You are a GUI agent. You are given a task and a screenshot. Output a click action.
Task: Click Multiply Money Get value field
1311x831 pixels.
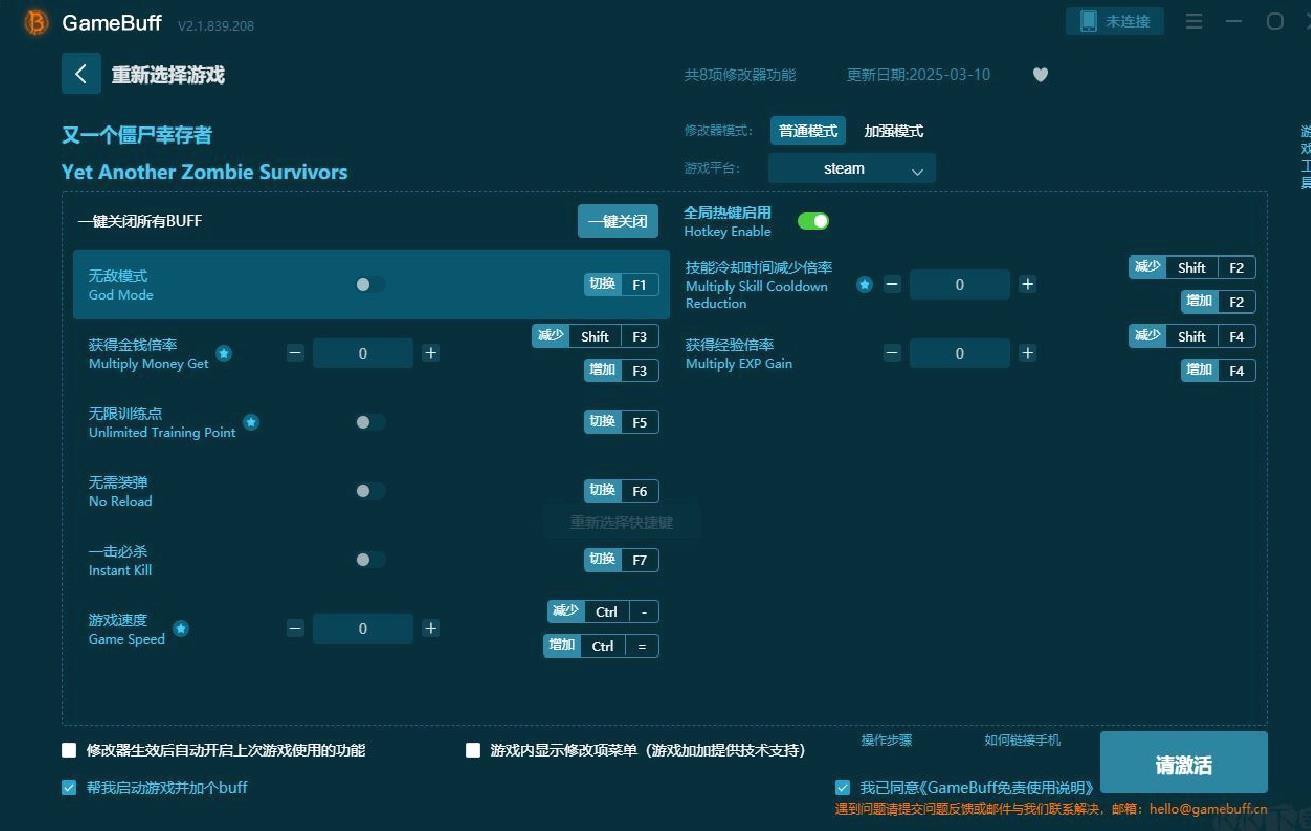(363, 353)
